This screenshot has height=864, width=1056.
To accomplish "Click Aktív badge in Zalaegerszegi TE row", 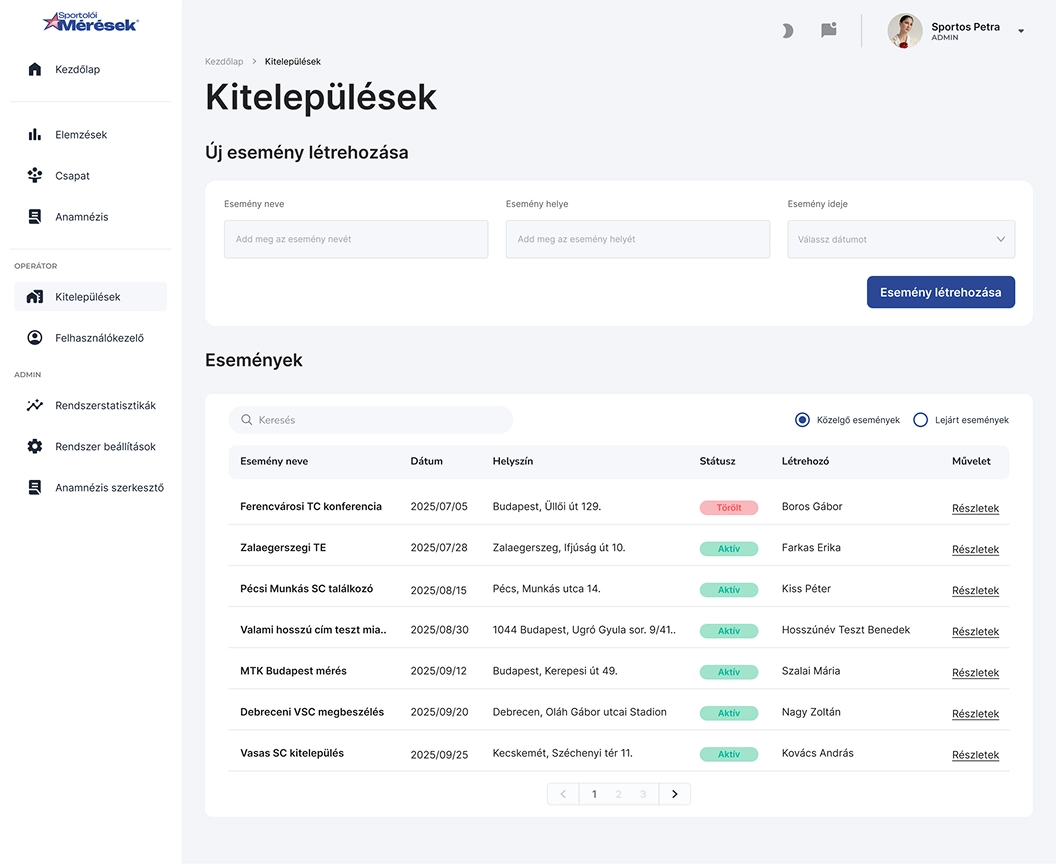I will coord(729,549).
